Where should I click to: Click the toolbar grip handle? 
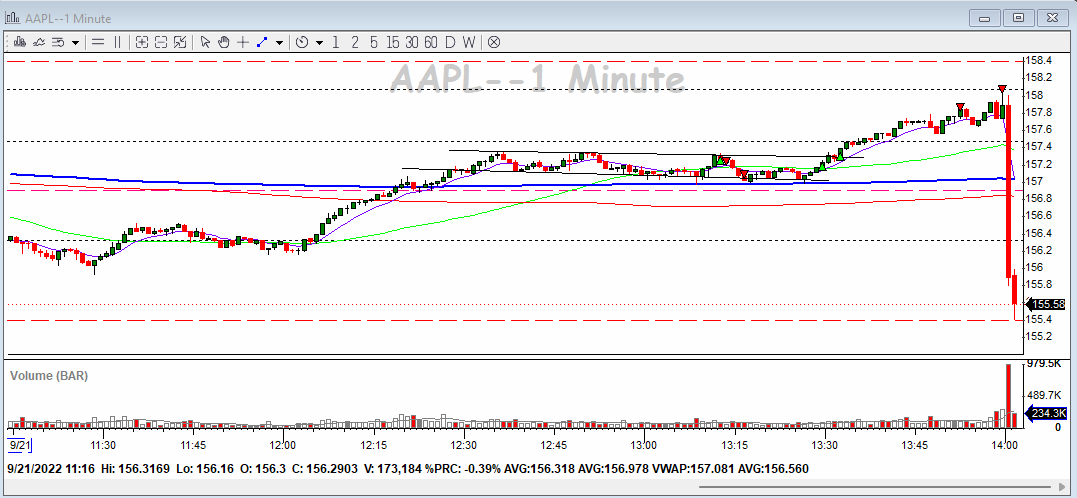(8, 42)
